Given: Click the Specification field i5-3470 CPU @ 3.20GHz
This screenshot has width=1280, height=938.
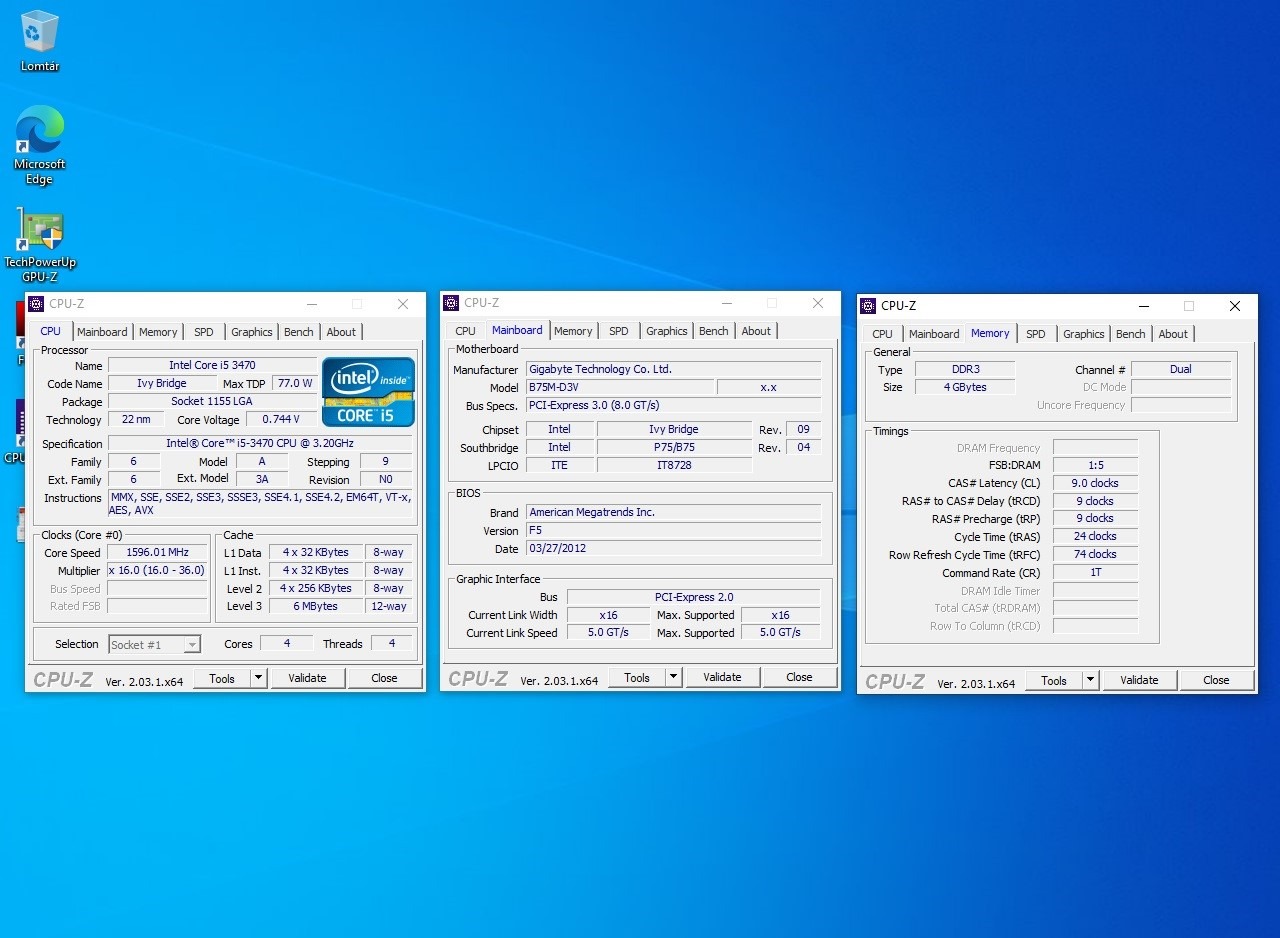Looking at the screenshot, I should pos(260,444).
